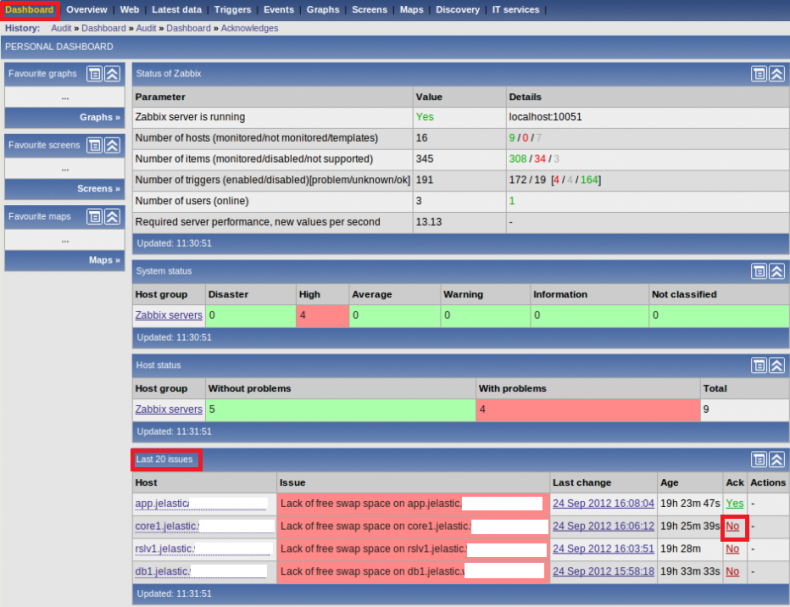This screenshot has width=790, height=607.
Task: Open menu icon in Favourite screens panel
Action: (94, 145)
